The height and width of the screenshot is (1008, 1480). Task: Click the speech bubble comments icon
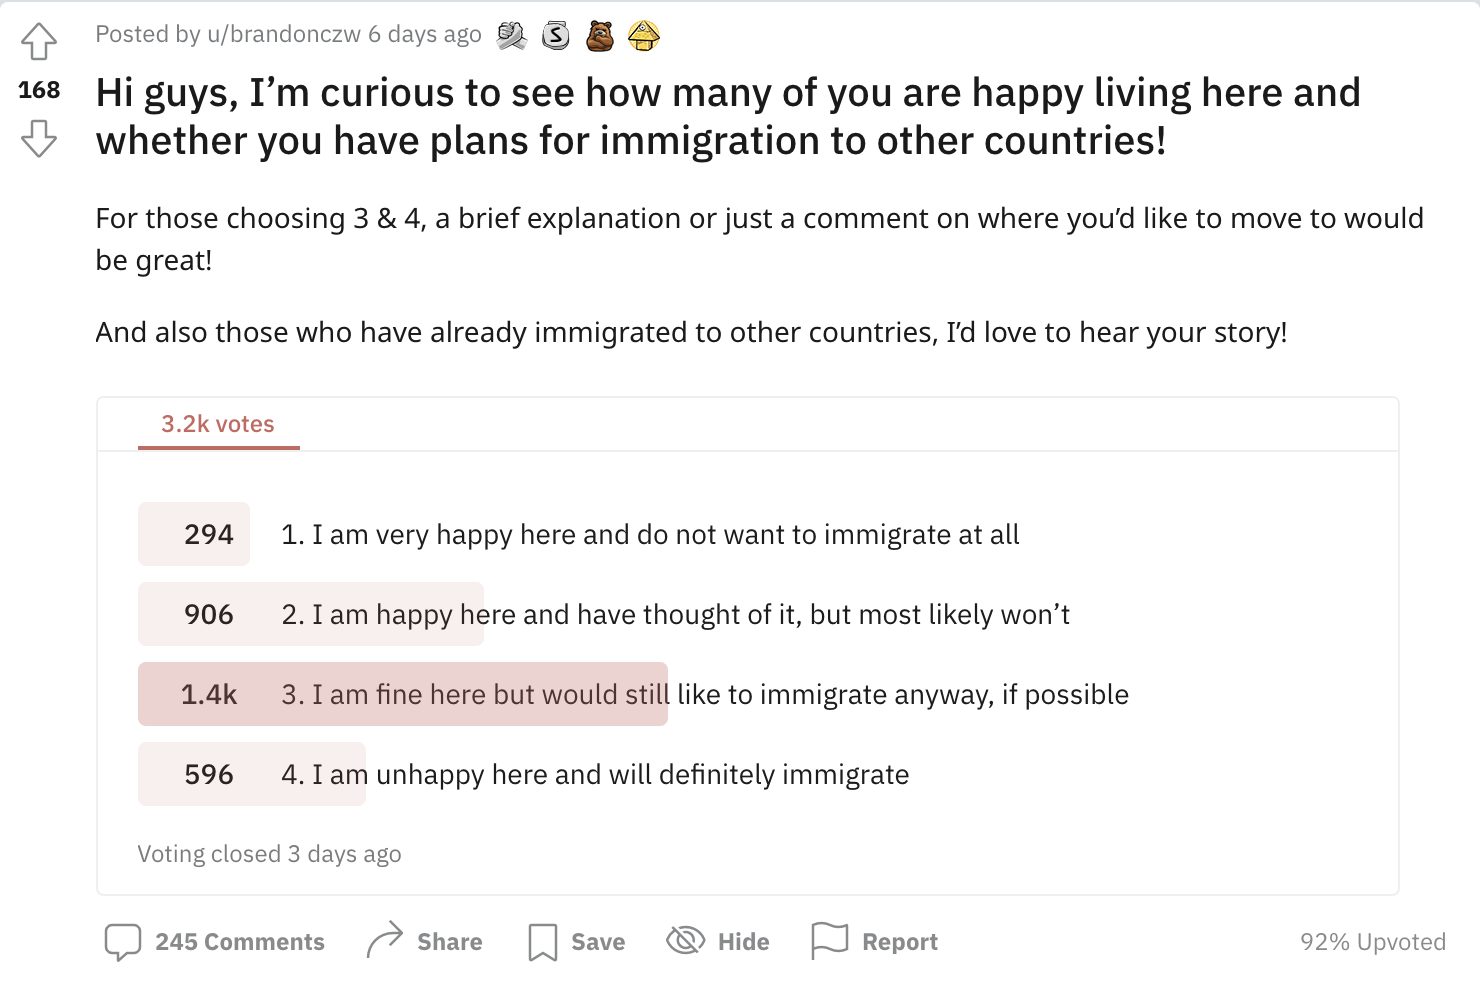[123, 942]
